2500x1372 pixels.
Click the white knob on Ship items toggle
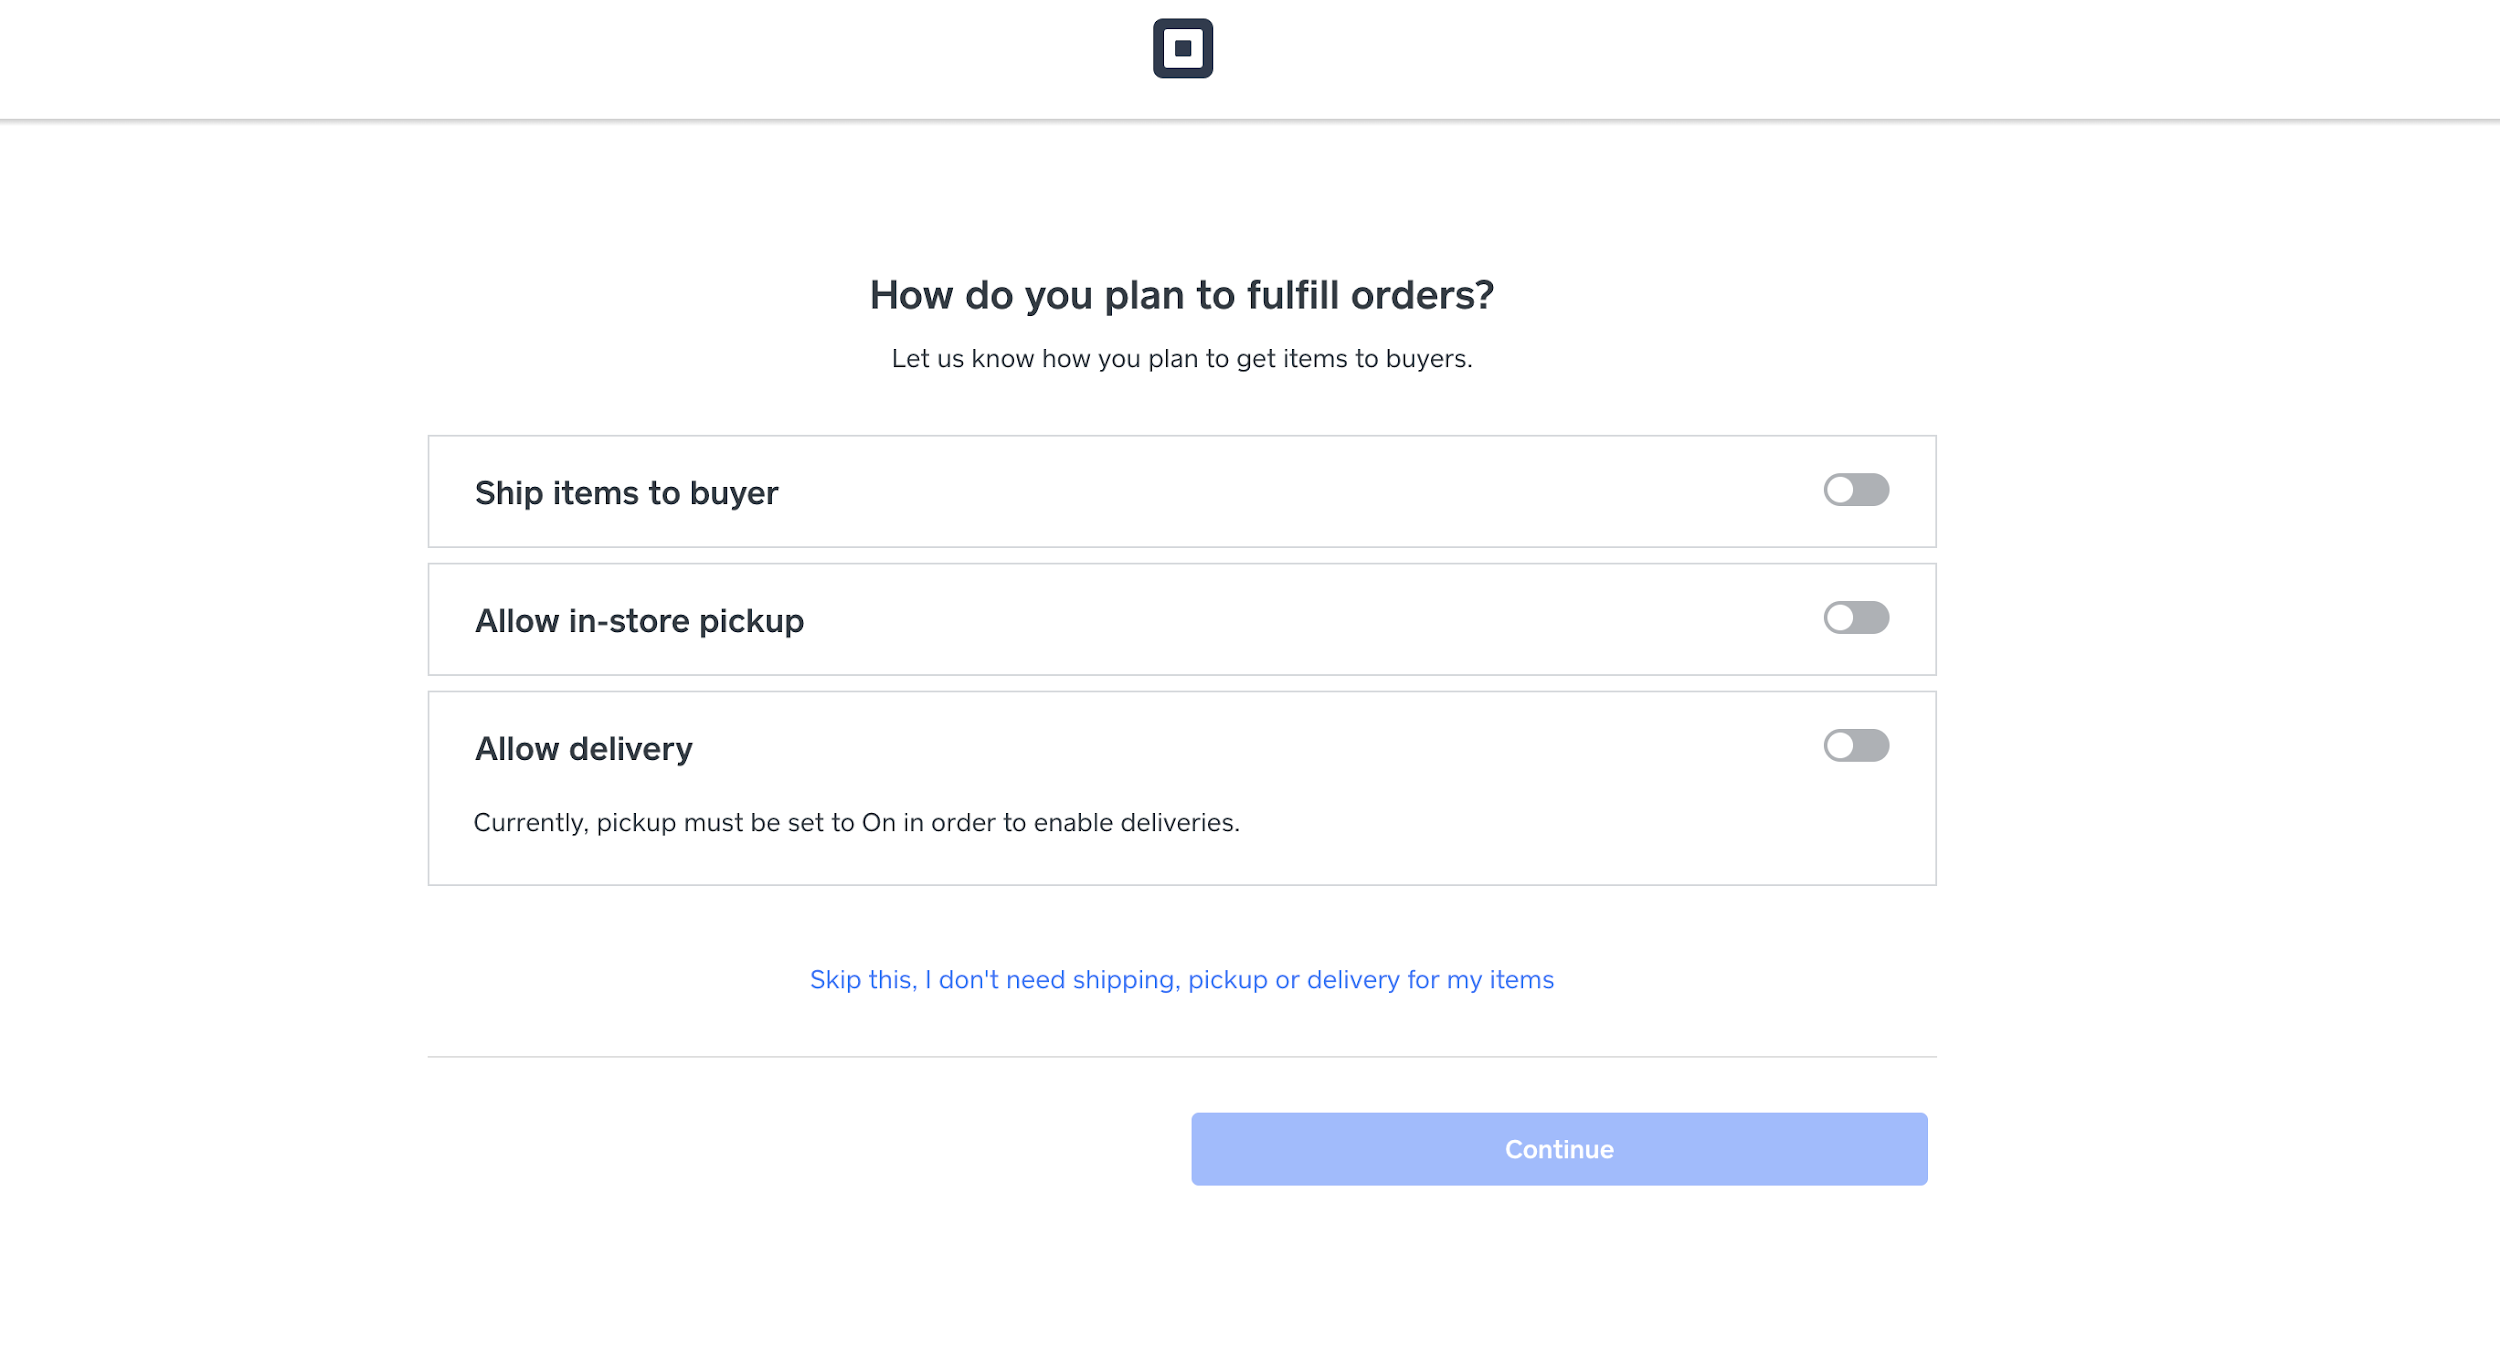pyautogui.click(x=1840, y=490)
